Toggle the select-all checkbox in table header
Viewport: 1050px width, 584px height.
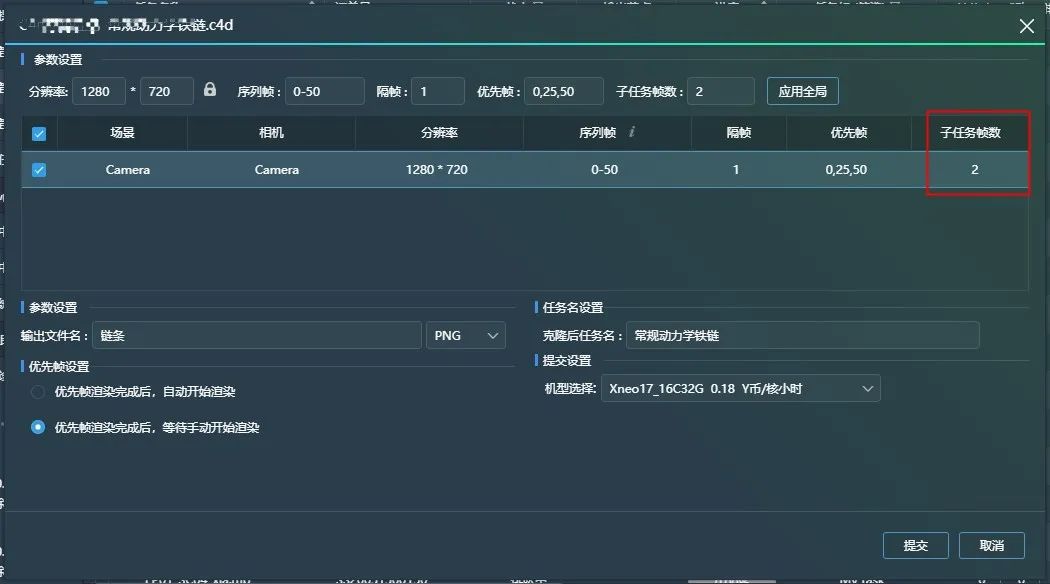39,133
